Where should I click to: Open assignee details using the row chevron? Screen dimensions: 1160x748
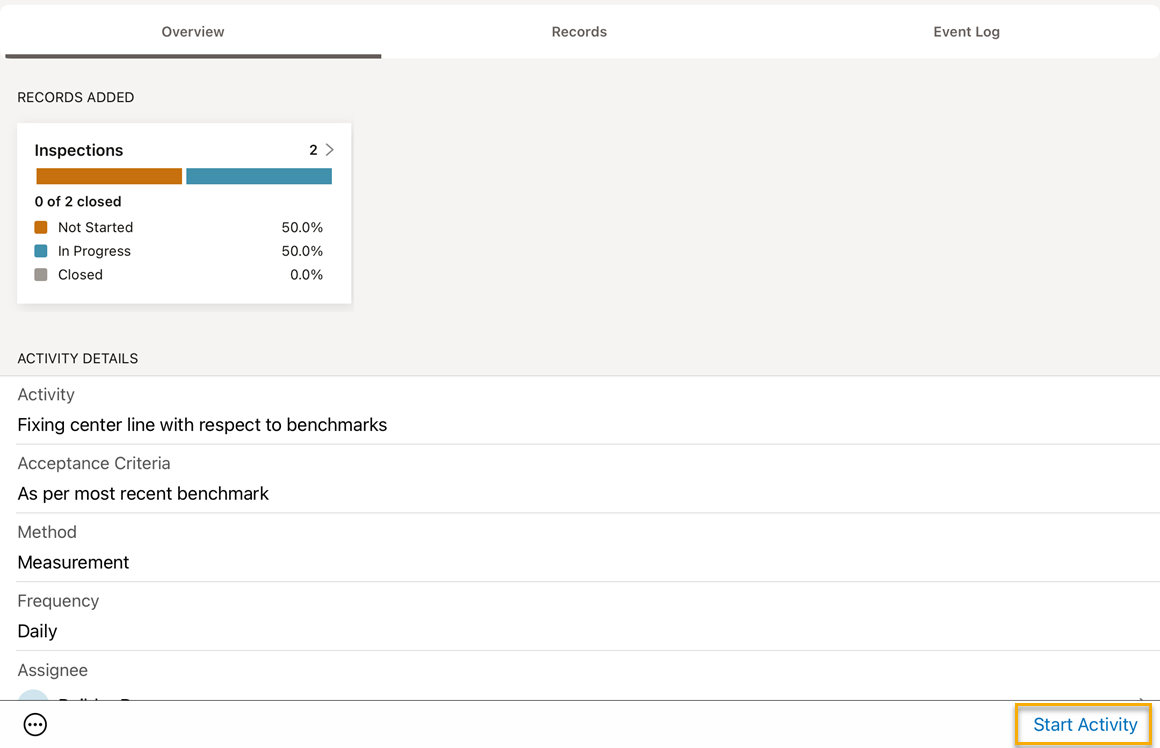(x=1141, y=696)
